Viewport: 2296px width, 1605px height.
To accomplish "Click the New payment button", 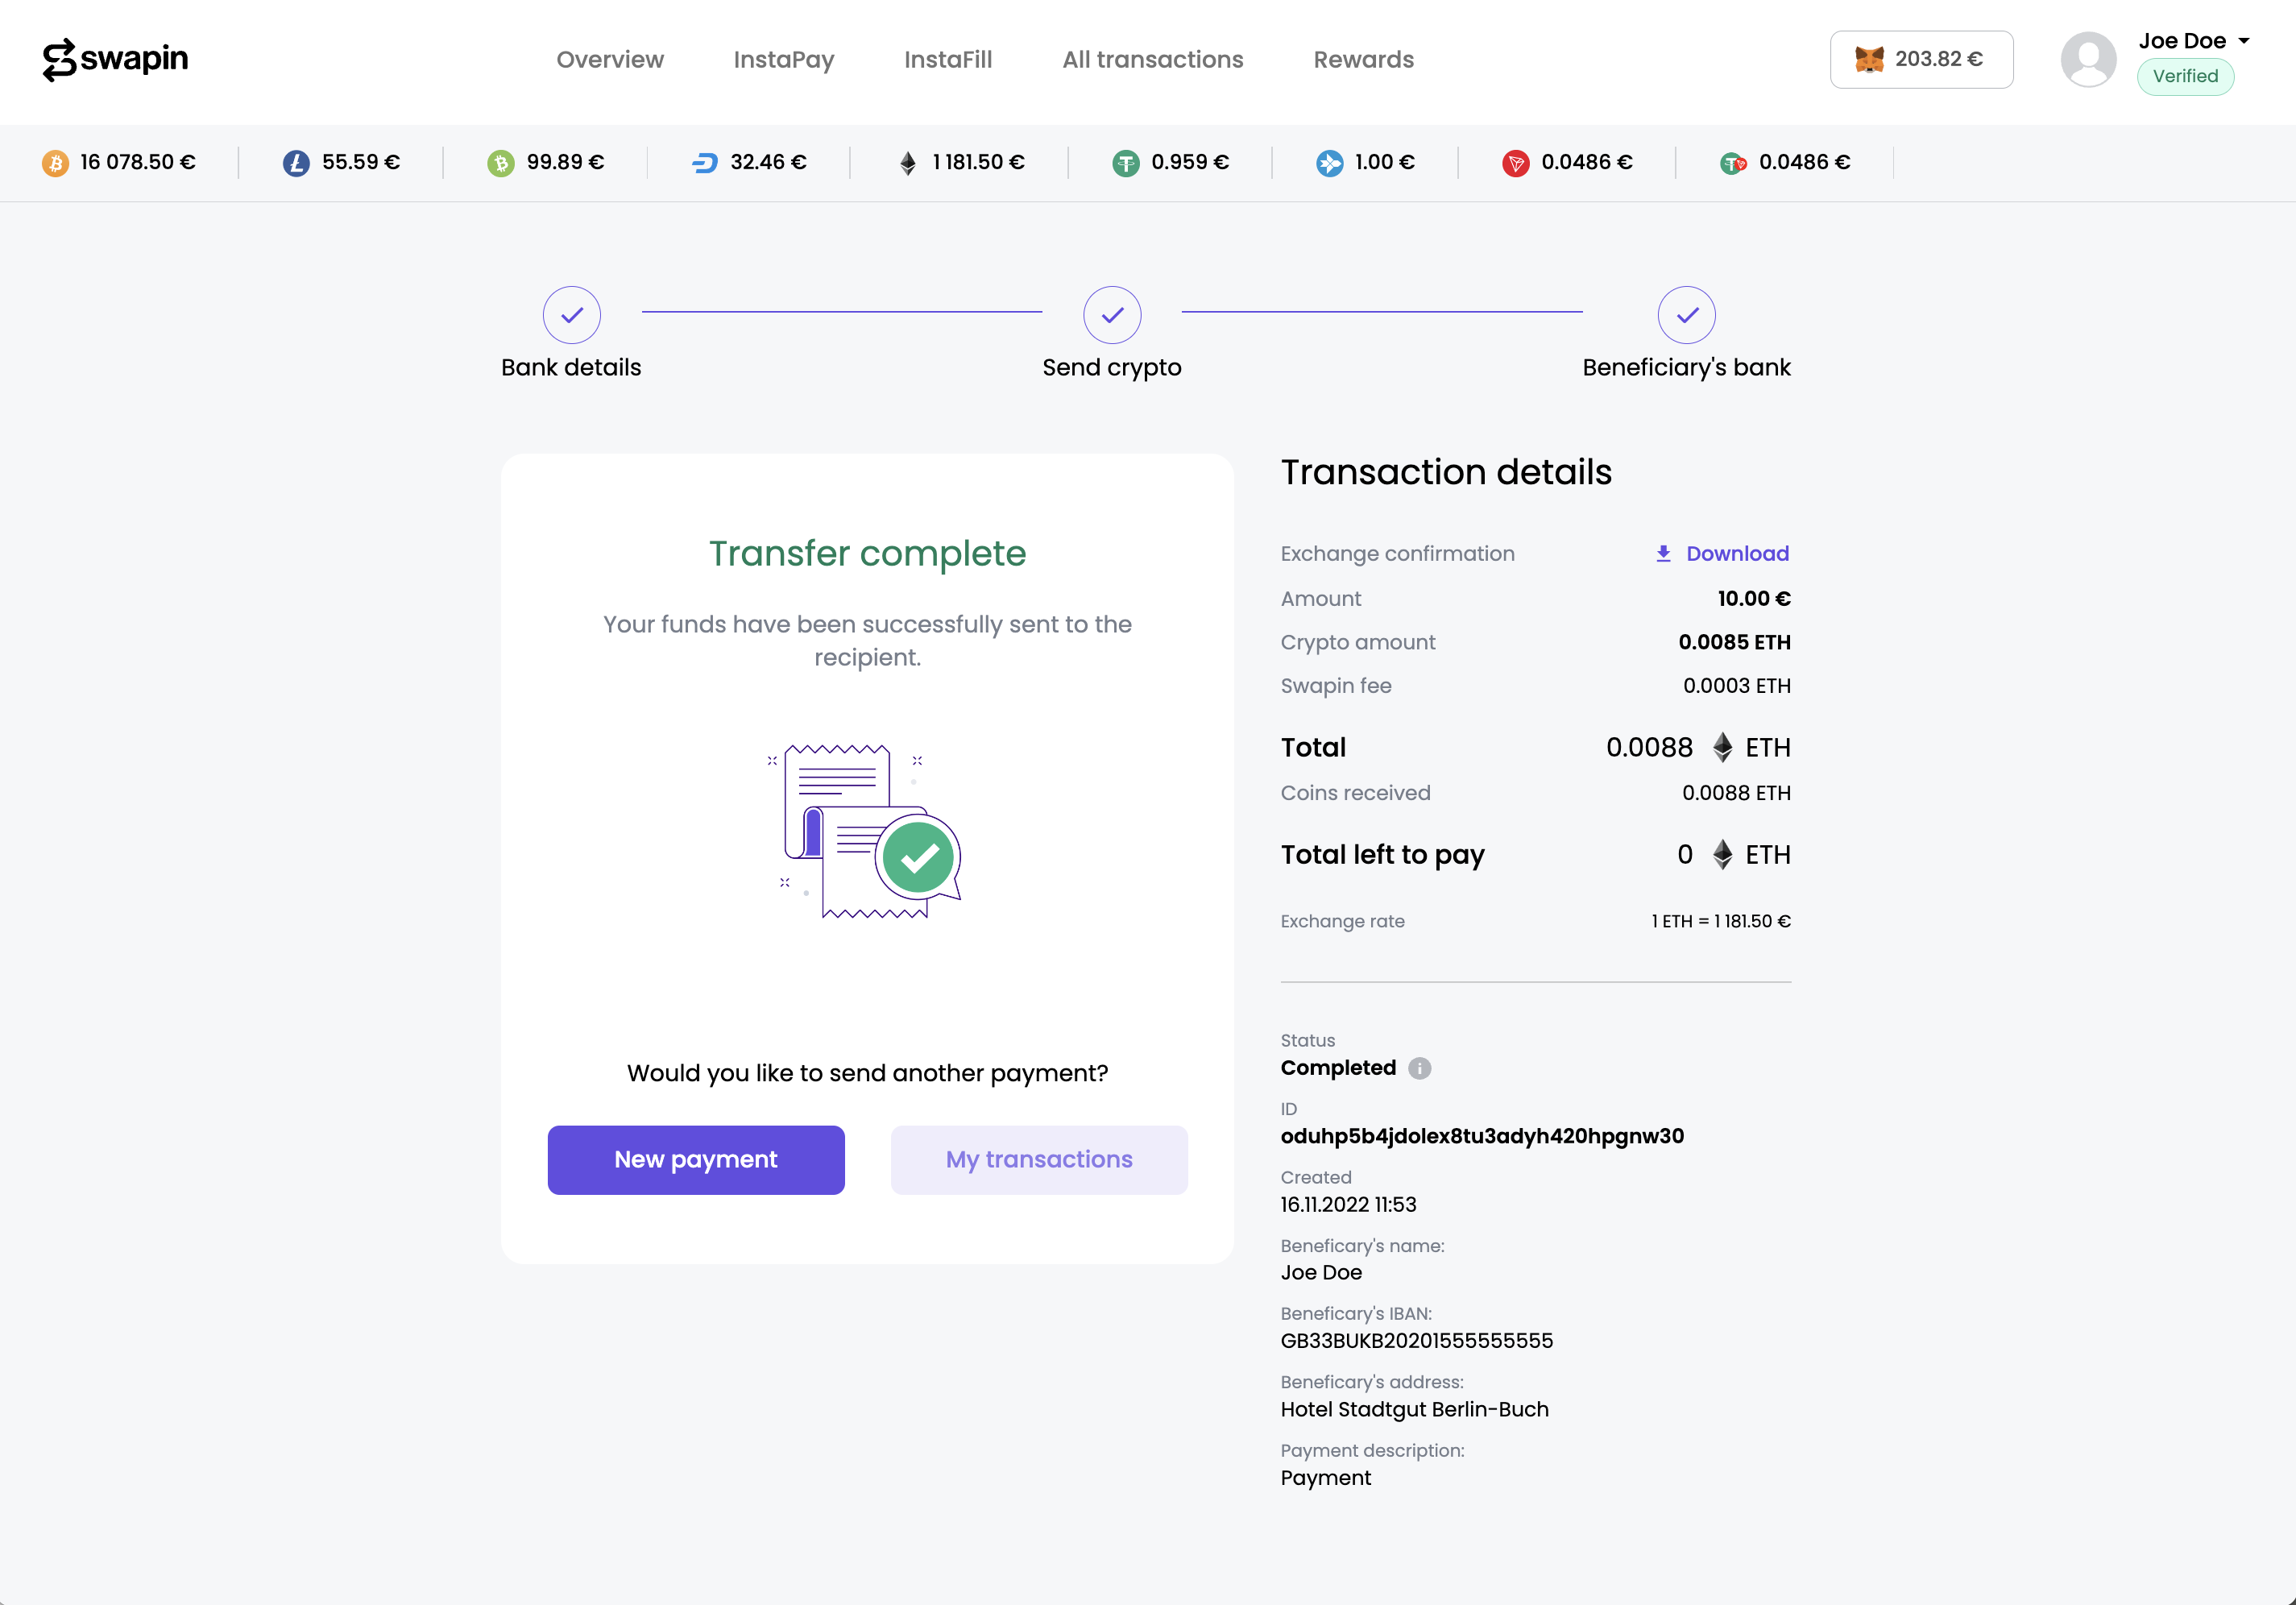I will coord(696,1159).
